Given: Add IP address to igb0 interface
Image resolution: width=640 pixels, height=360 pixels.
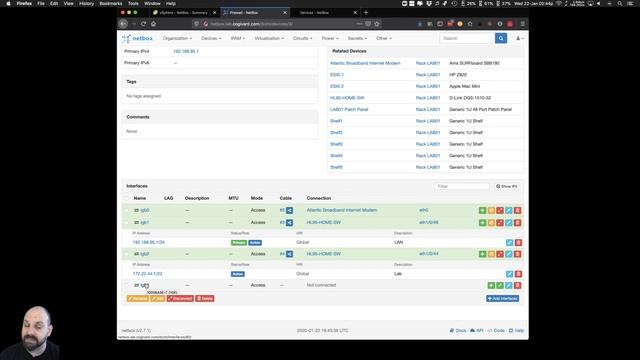Looking at the screenshot, I should click(x=482, y=210).
